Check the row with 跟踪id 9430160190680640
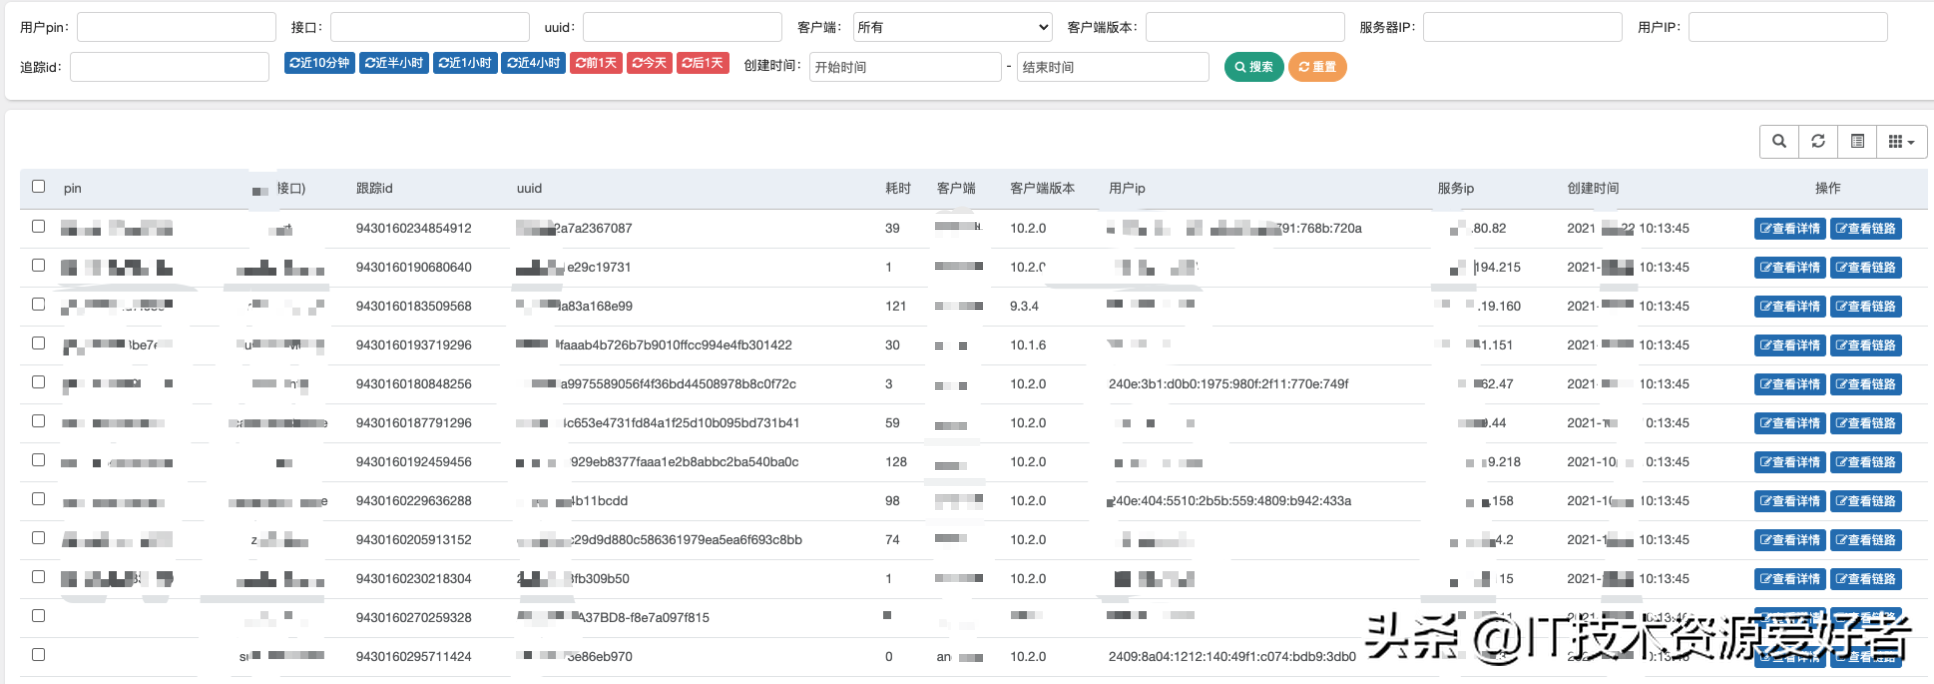This screenshot has height=684, width=1934. pyautogui.click(x=38, y=265)
